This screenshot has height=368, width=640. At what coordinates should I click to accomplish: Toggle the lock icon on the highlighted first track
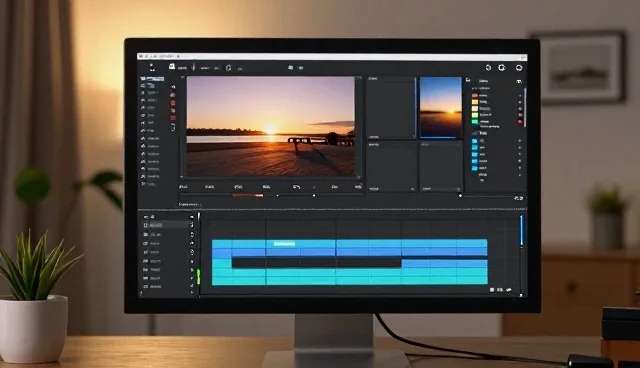[x=191, y=225]
